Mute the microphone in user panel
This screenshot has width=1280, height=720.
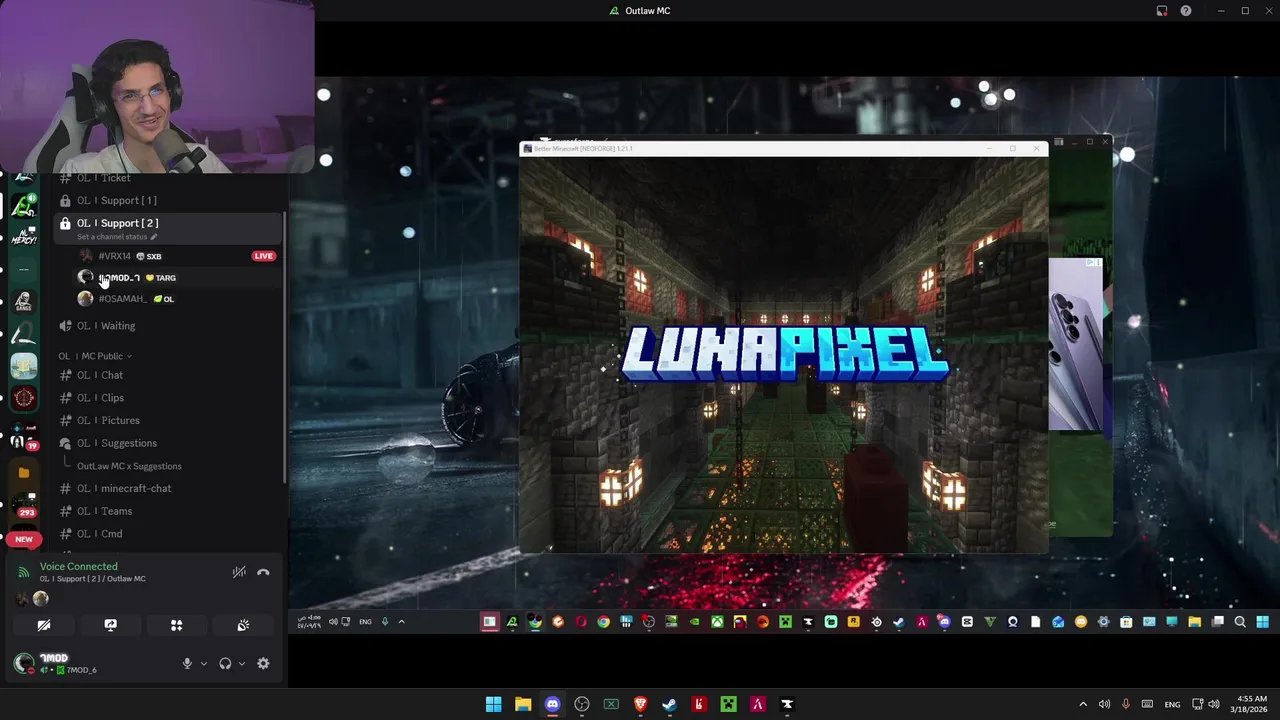(x=187, y=664)
